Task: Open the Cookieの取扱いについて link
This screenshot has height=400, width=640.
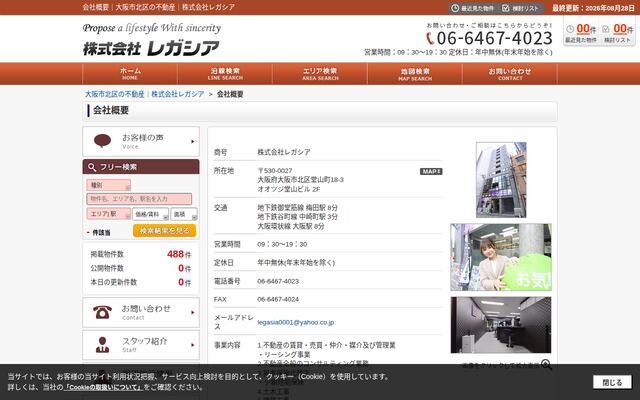Action: tap(103, 387)
